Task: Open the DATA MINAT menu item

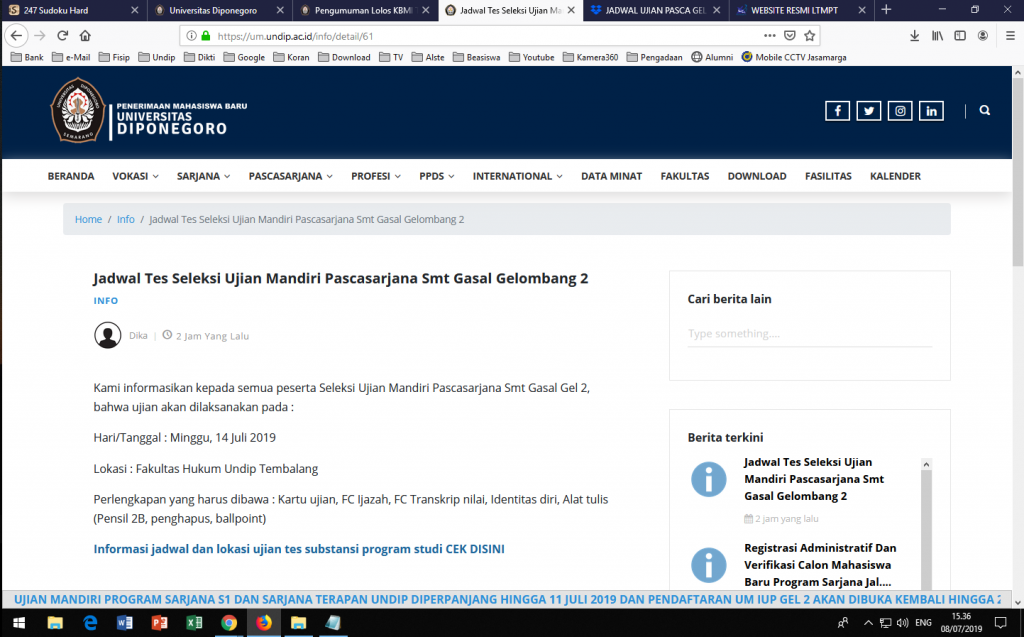Action: coord(611,176)
